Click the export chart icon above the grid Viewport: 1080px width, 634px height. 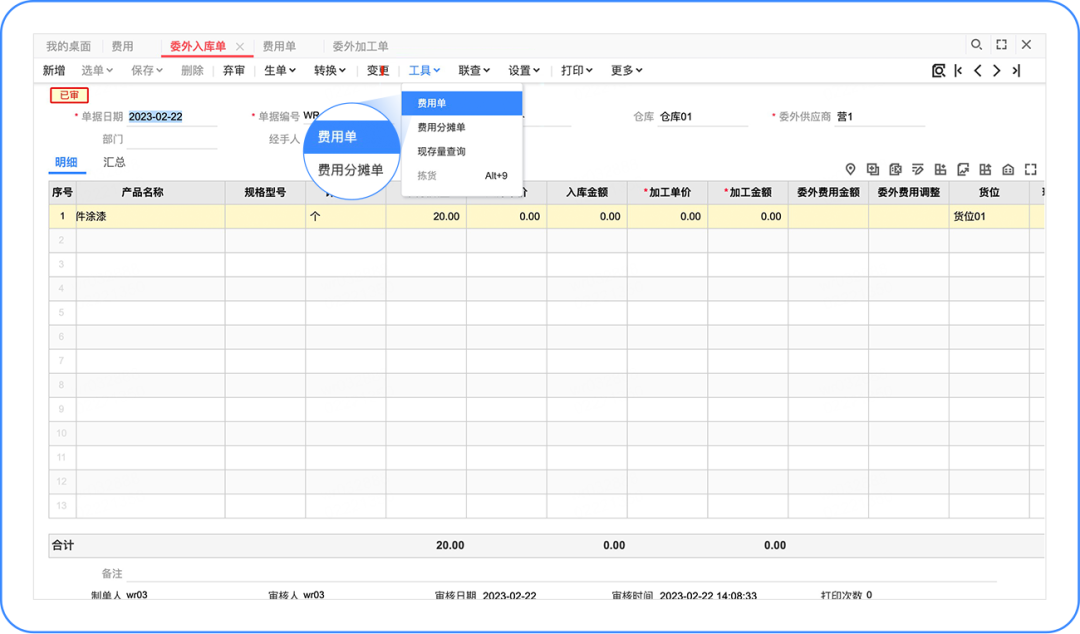tap(962, 169)
